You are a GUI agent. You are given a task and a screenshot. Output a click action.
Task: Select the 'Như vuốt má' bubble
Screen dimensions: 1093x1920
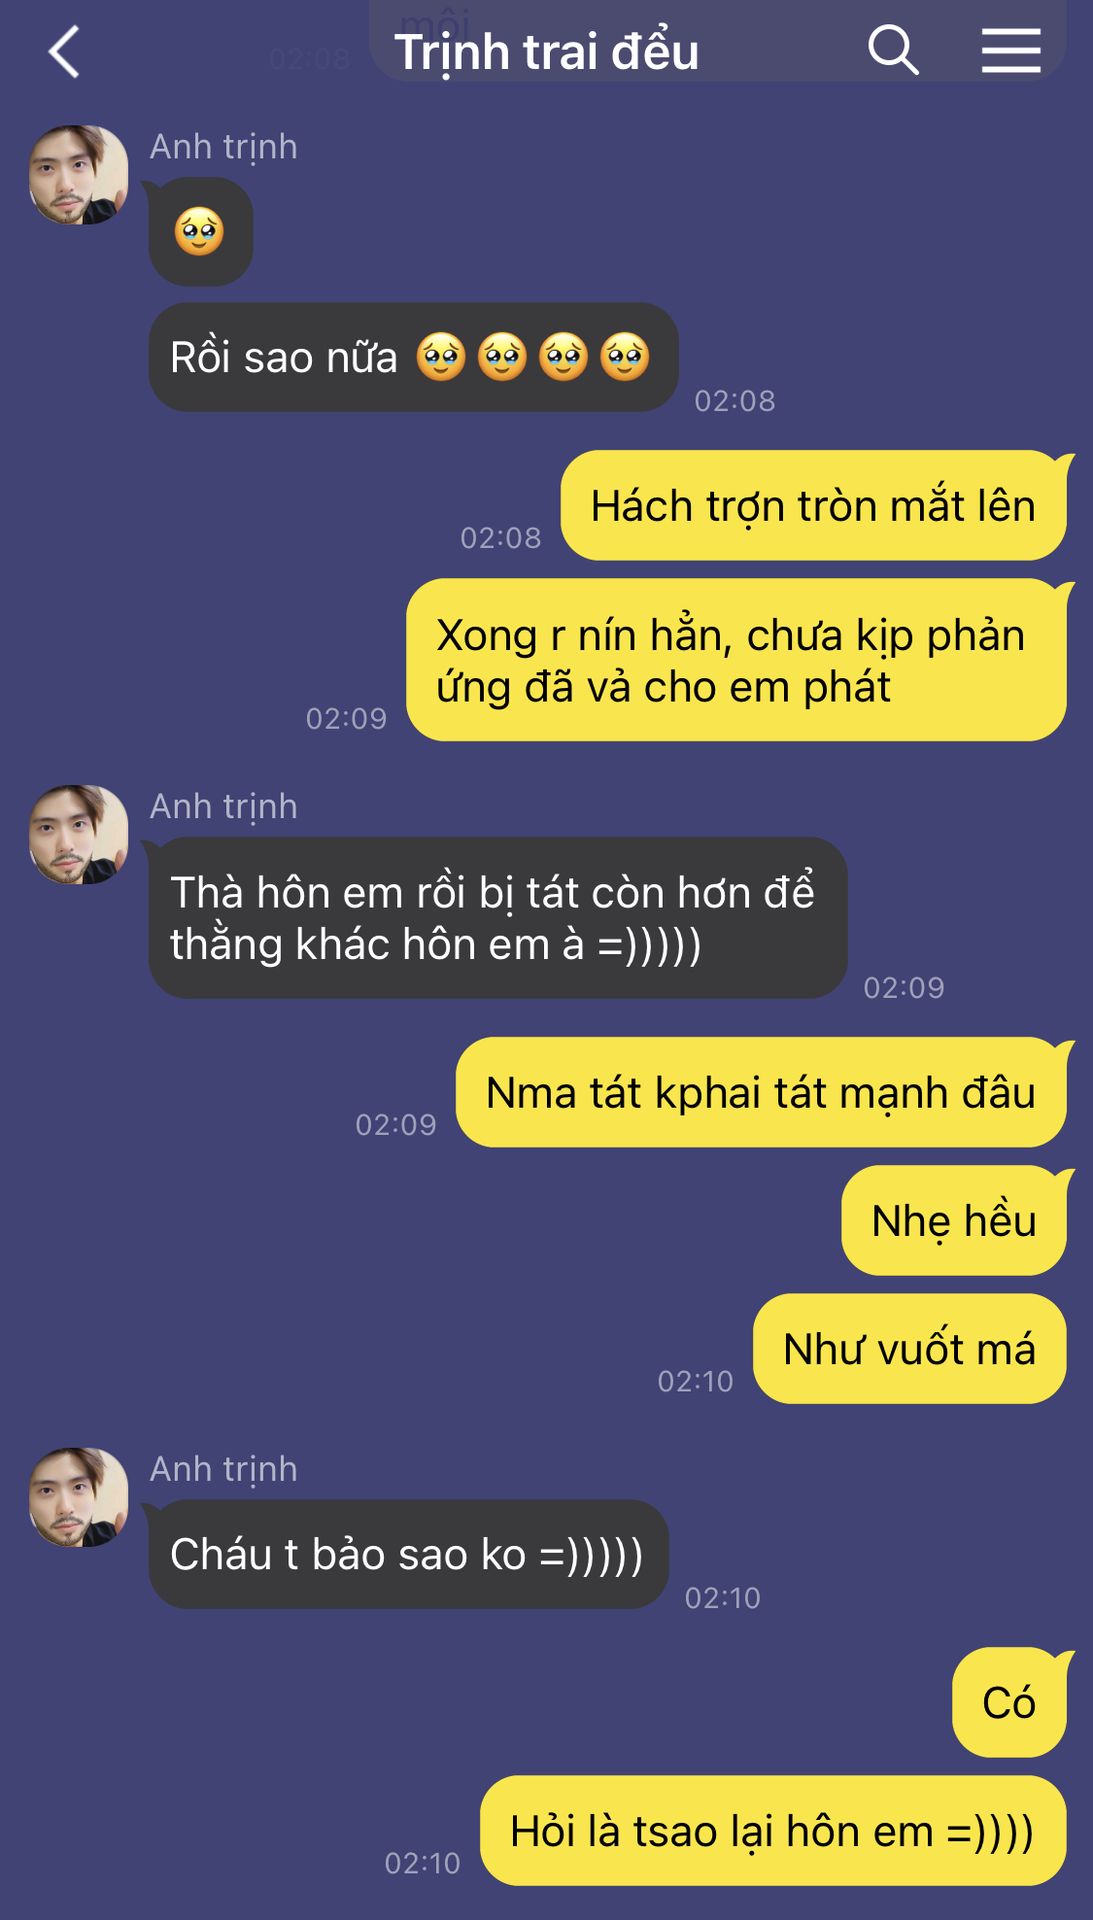(x=910, y=1348)
